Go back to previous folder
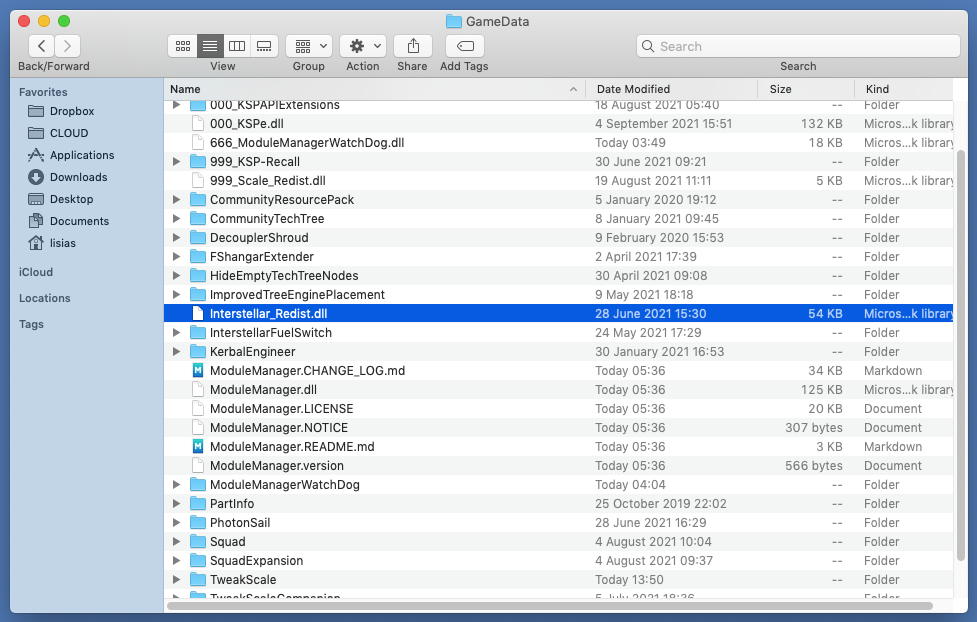 41,46
